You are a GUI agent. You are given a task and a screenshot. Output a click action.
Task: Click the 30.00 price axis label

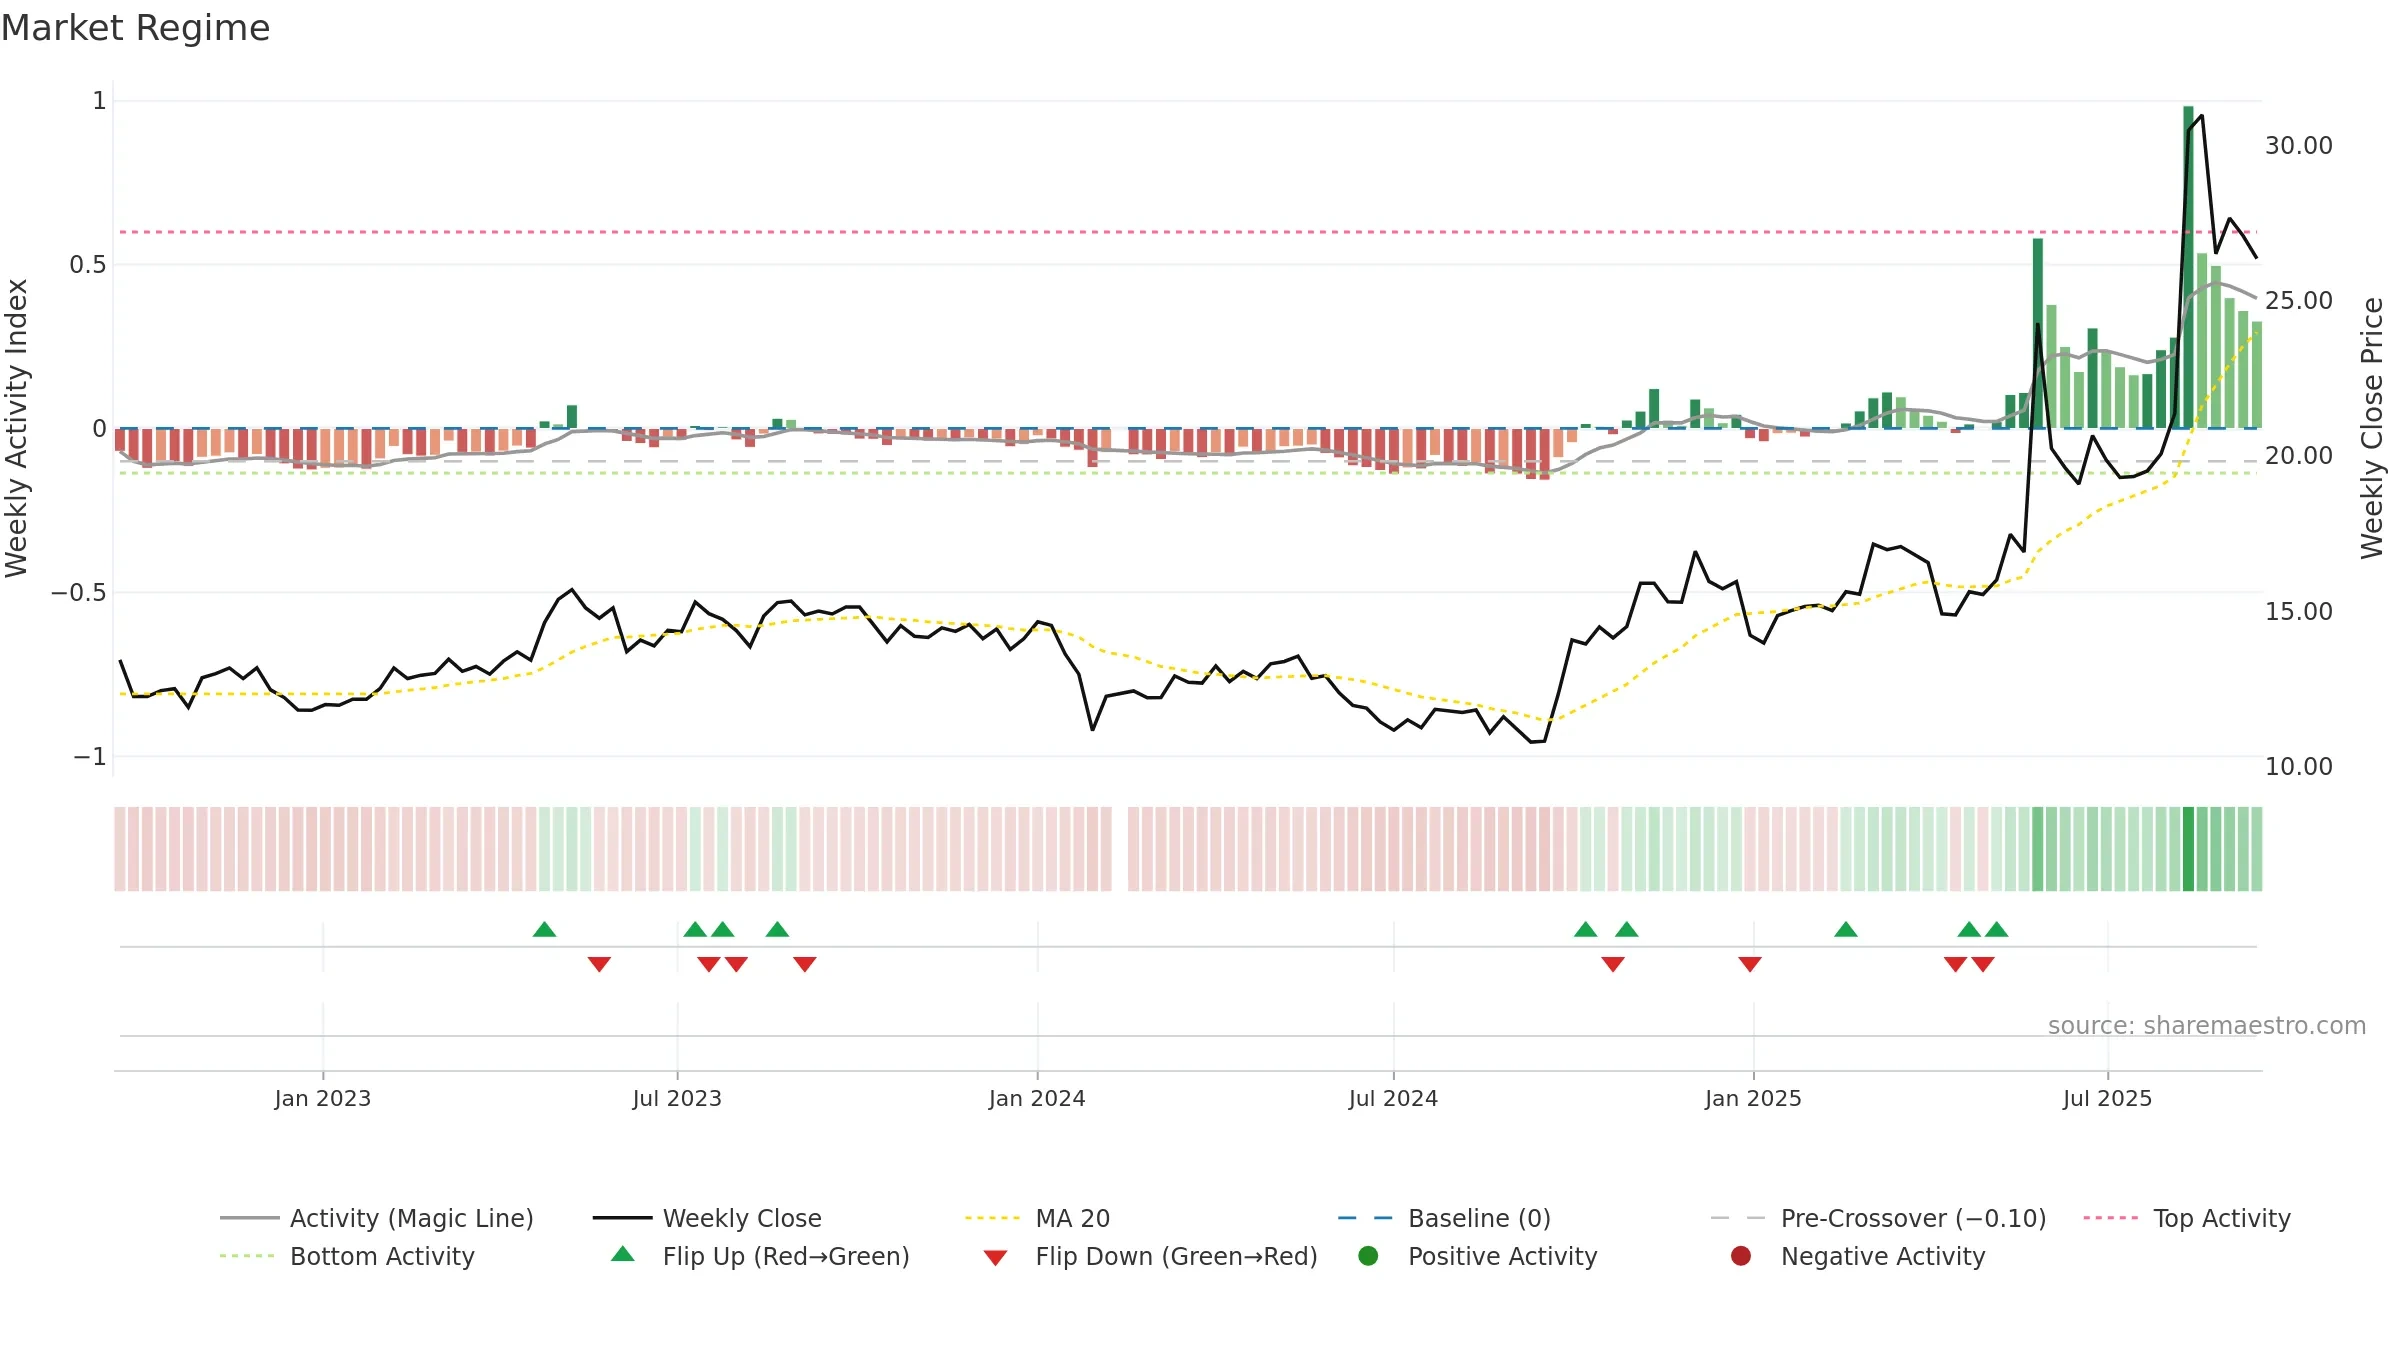[x=2299, y=146]
